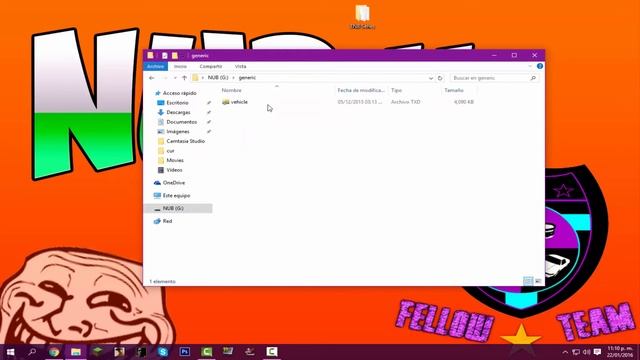
Task: Open the folder on desktop
Action: pos(362,17)
